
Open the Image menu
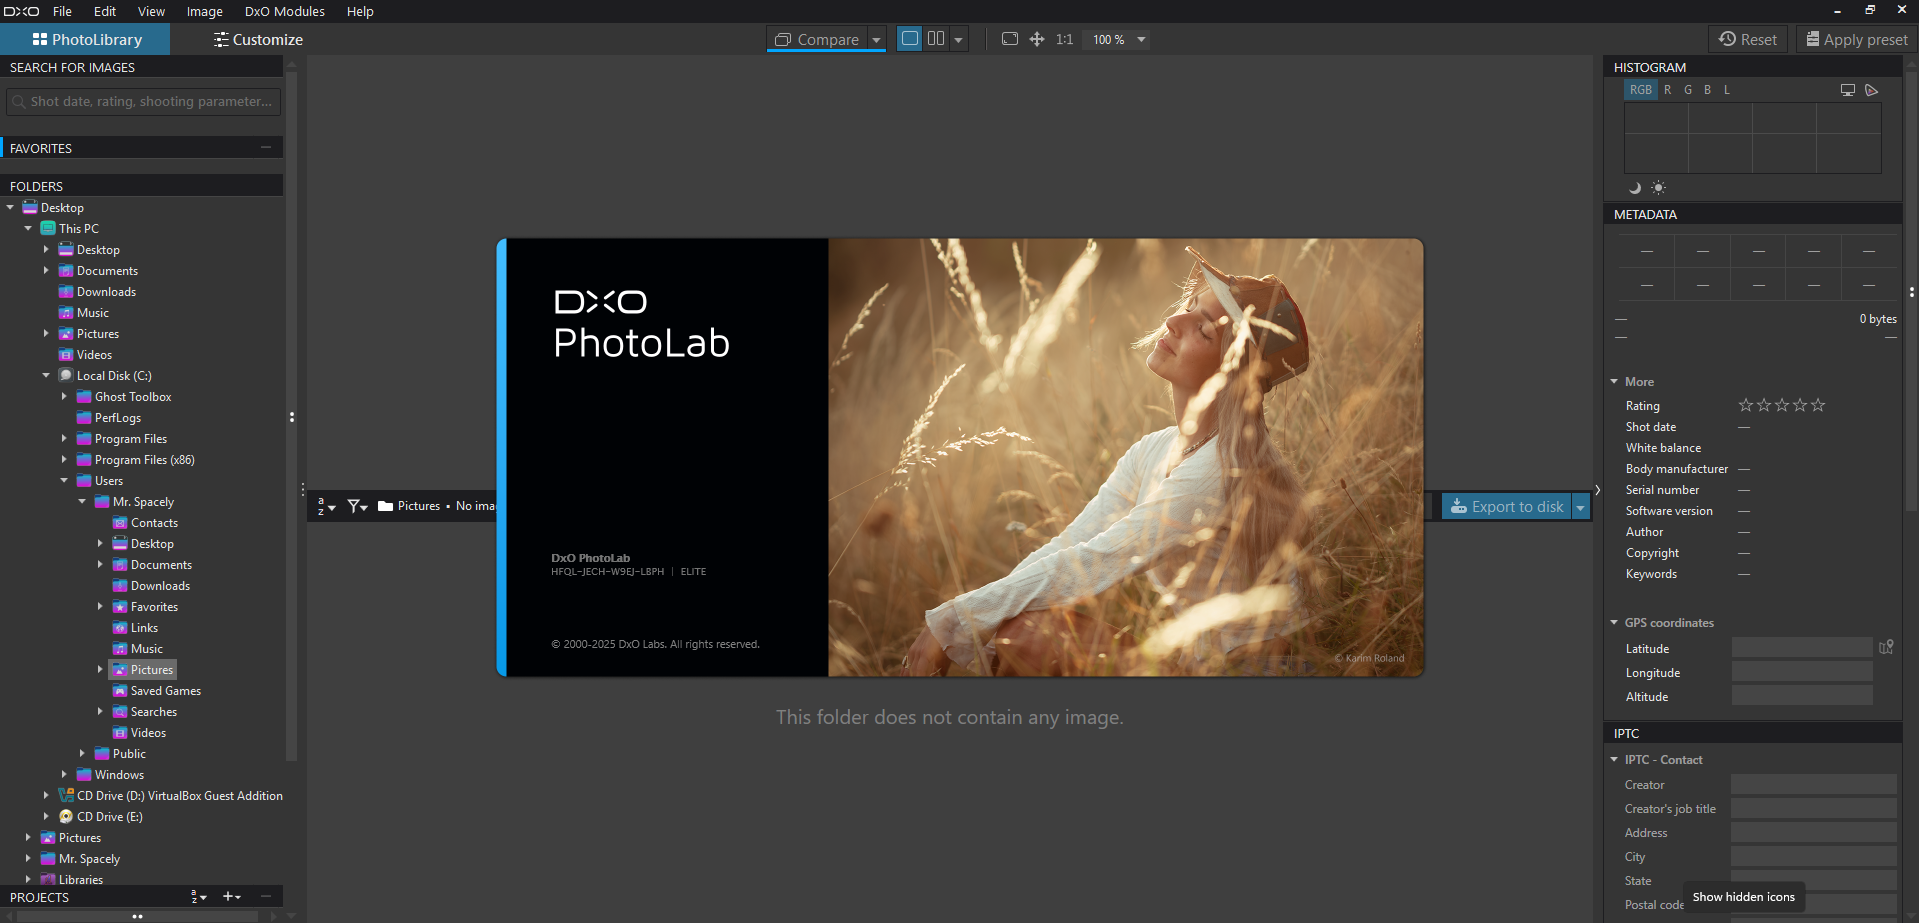click(204, 11)
